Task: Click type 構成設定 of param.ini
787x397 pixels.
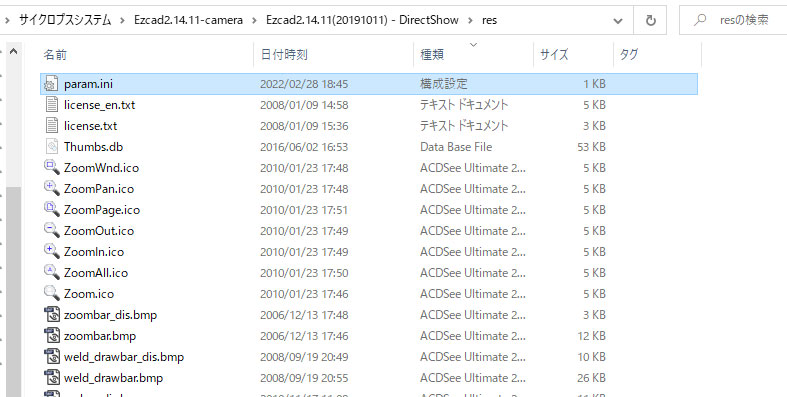Action: [444, 84]
